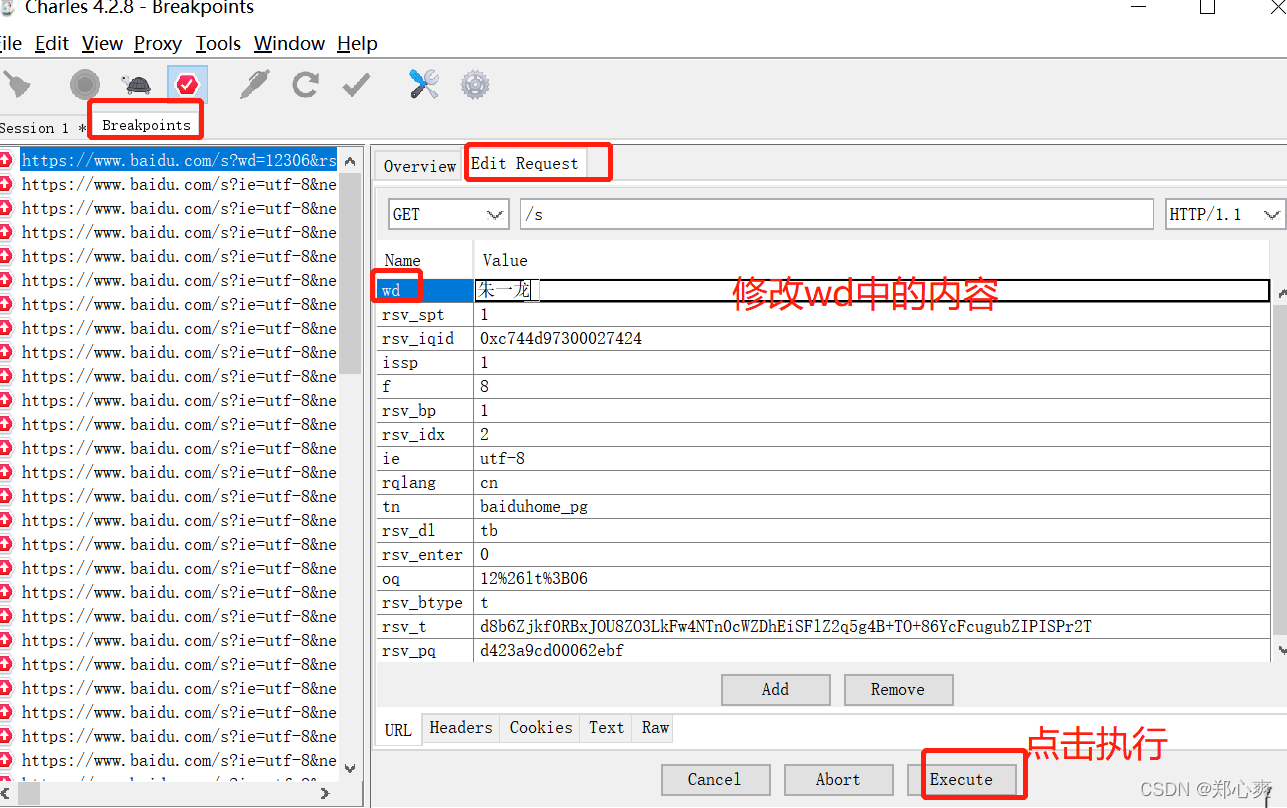This screenshot has width=1287, height=808.
Task: Select the Breakpoints tab
Action: coord(146,125)
